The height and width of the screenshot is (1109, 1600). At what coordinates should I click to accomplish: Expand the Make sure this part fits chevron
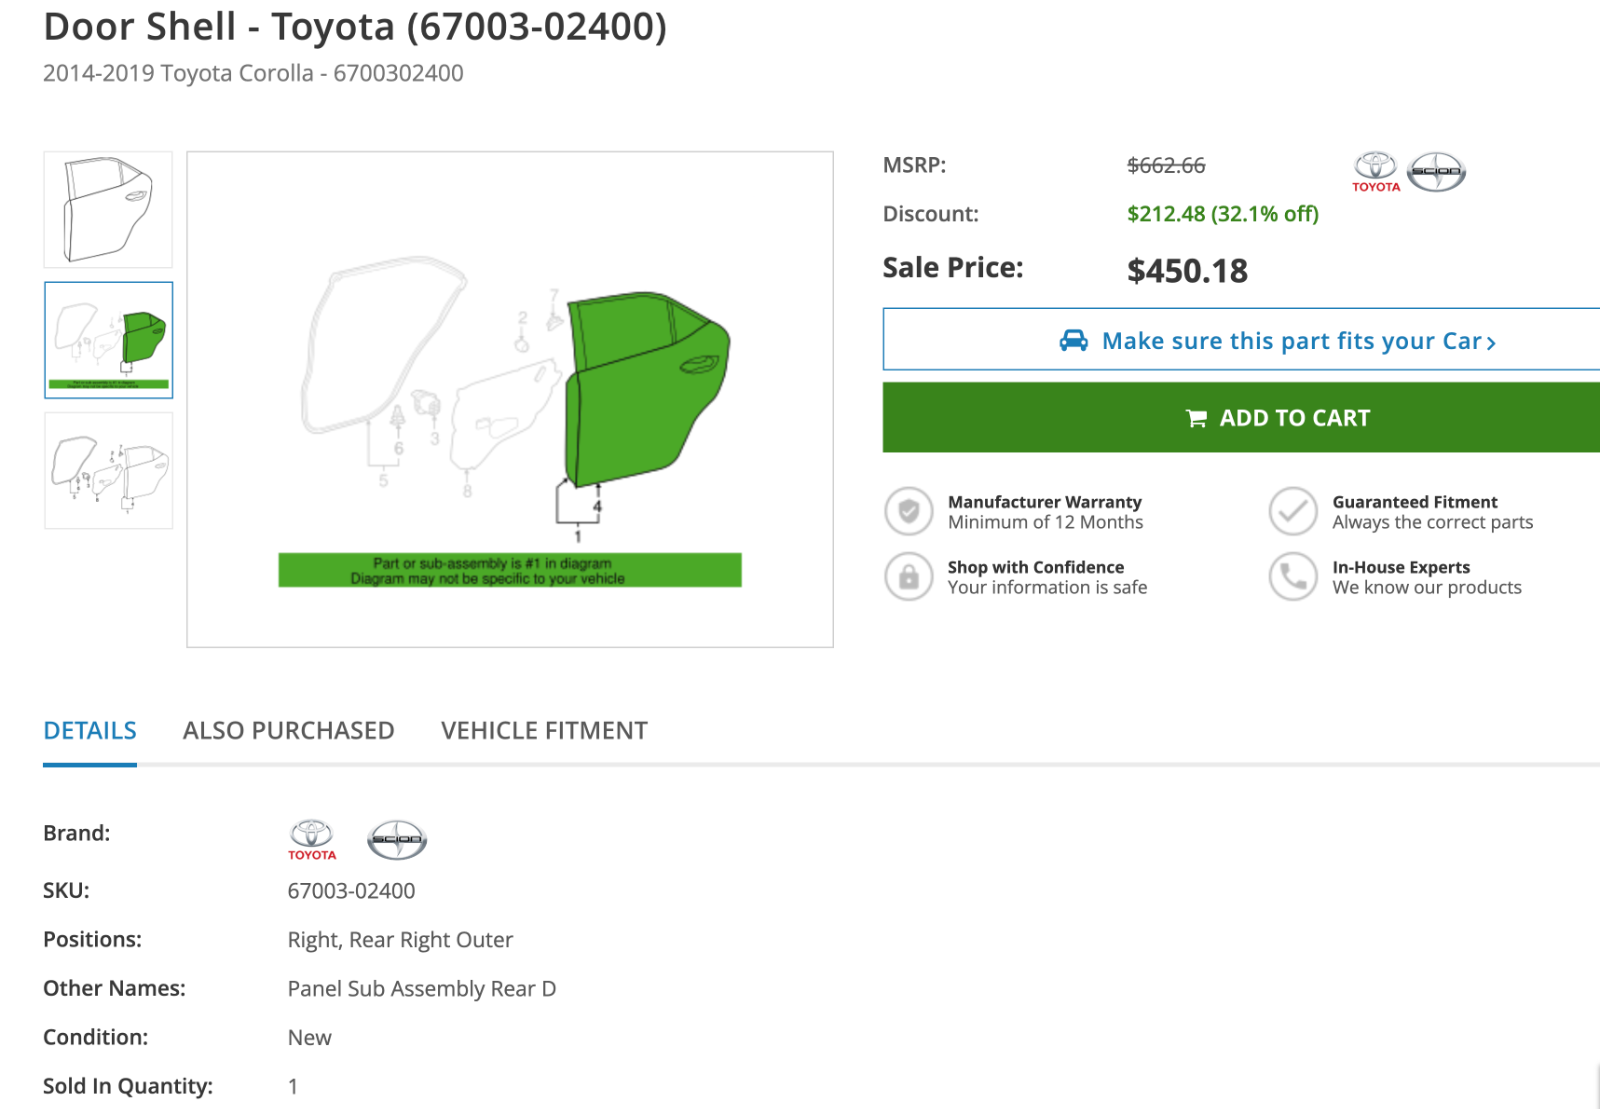pos(1493,341)
